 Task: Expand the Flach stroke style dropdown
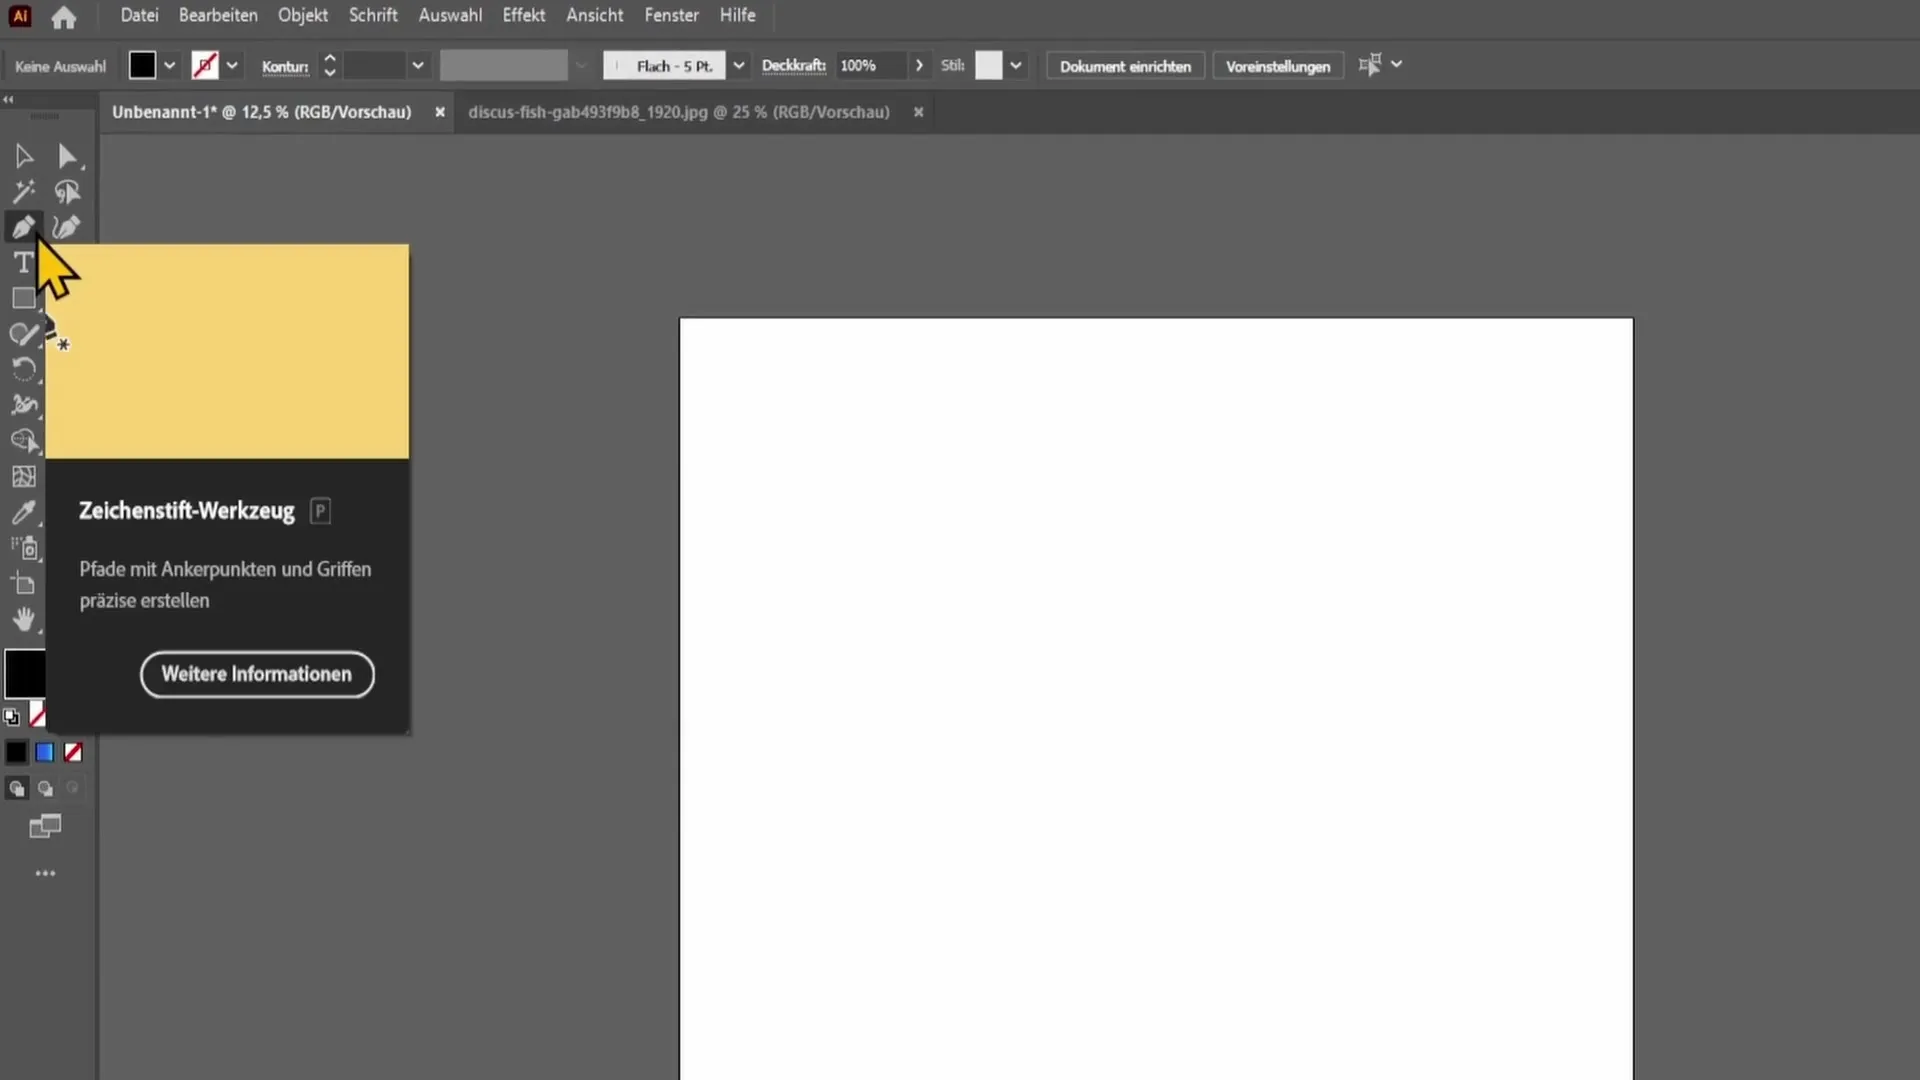[x=737, y=66]
